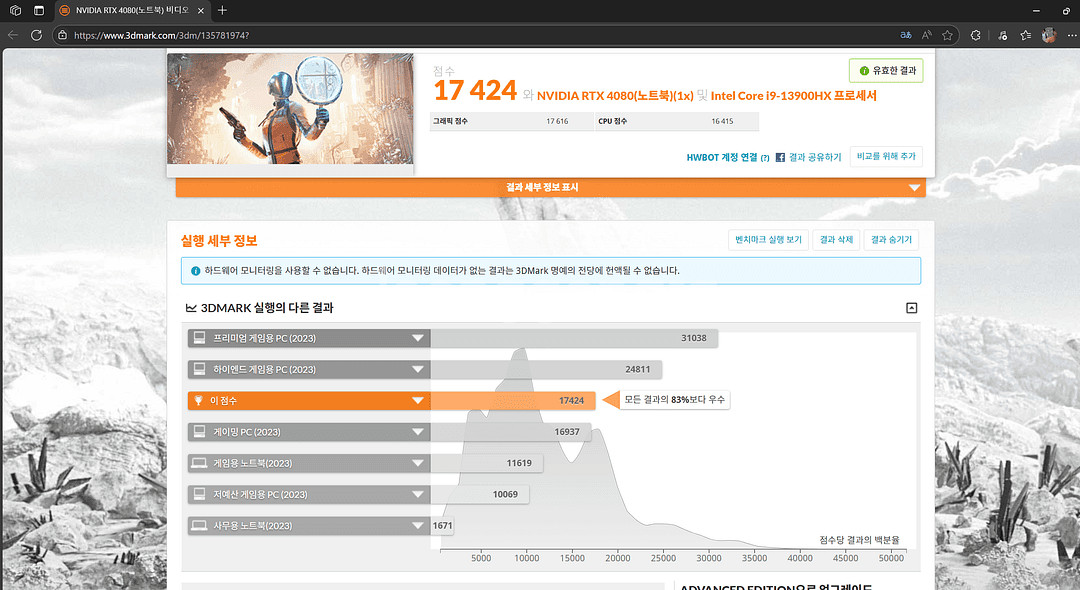This screenshot has width=1080, height=590.
Task: Click the 24811 score bar
Action: (x=546, y=370)
